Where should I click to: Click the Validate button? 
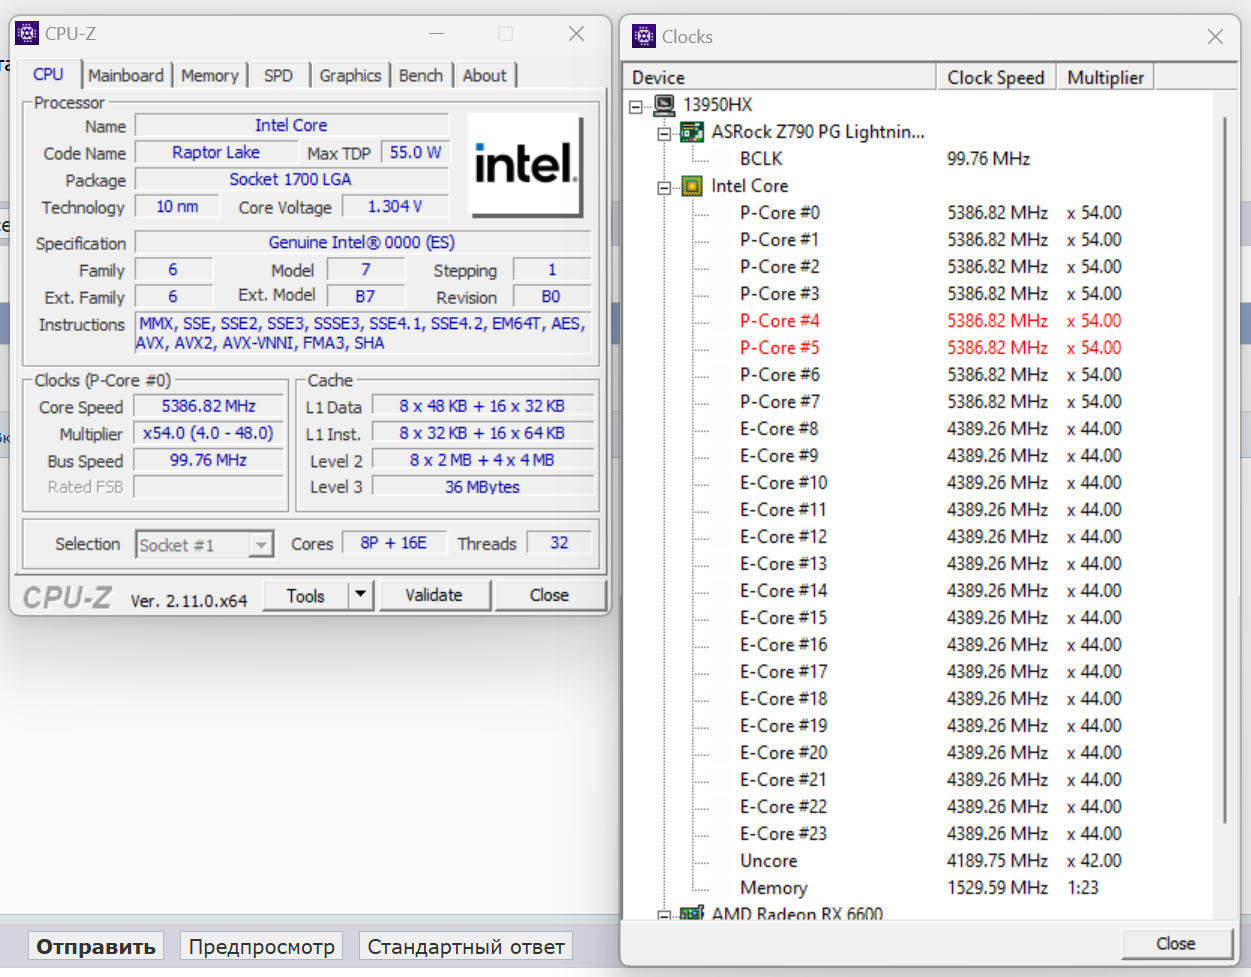click(x=434, y=595)
